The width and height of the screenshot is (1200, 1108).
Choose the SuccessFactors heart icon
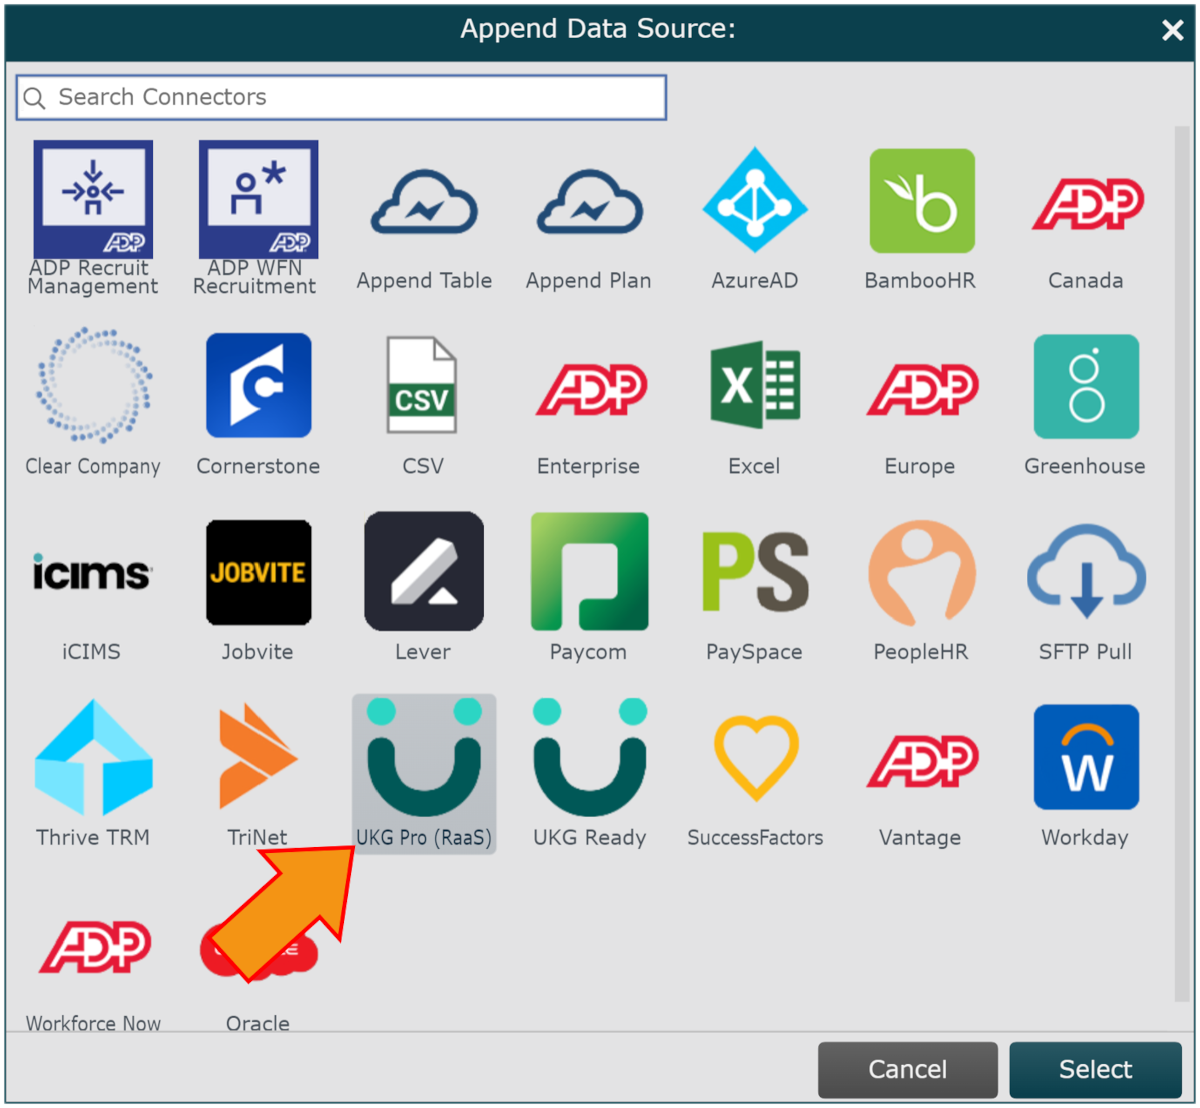[755, 758]
